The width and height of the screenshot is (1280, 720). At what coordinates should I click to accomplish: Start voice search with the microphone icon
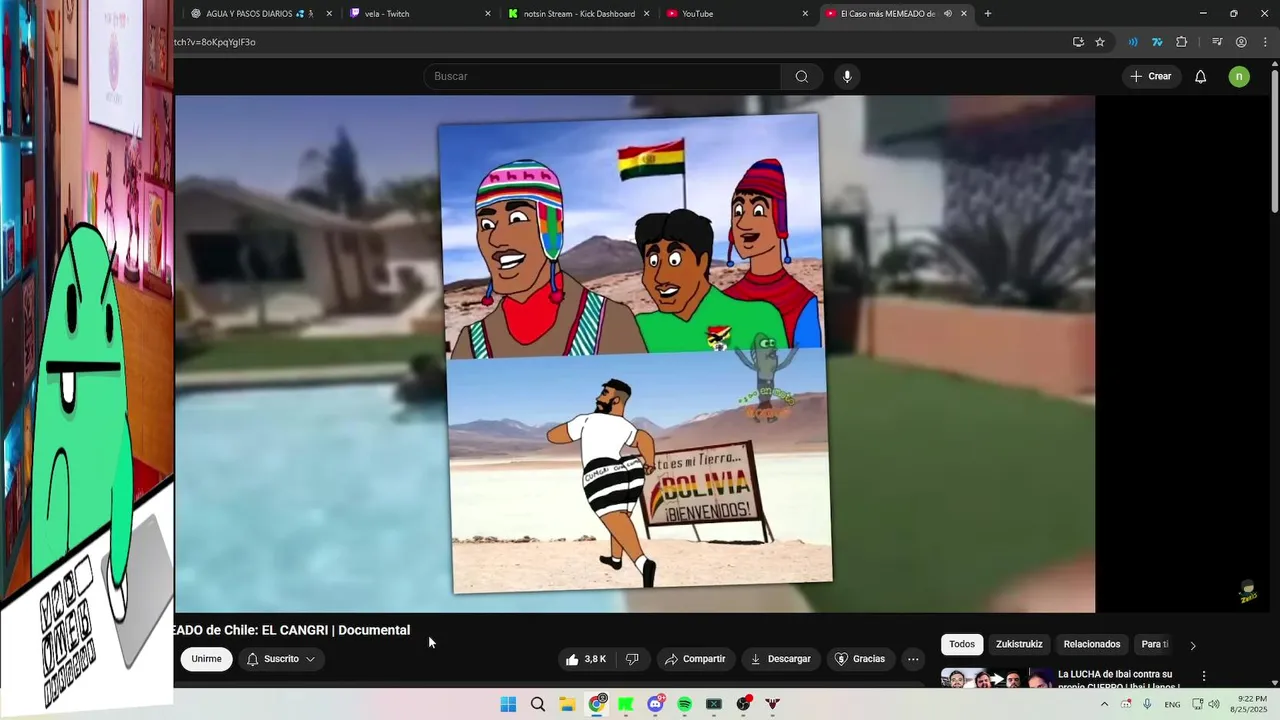(847, 77)
